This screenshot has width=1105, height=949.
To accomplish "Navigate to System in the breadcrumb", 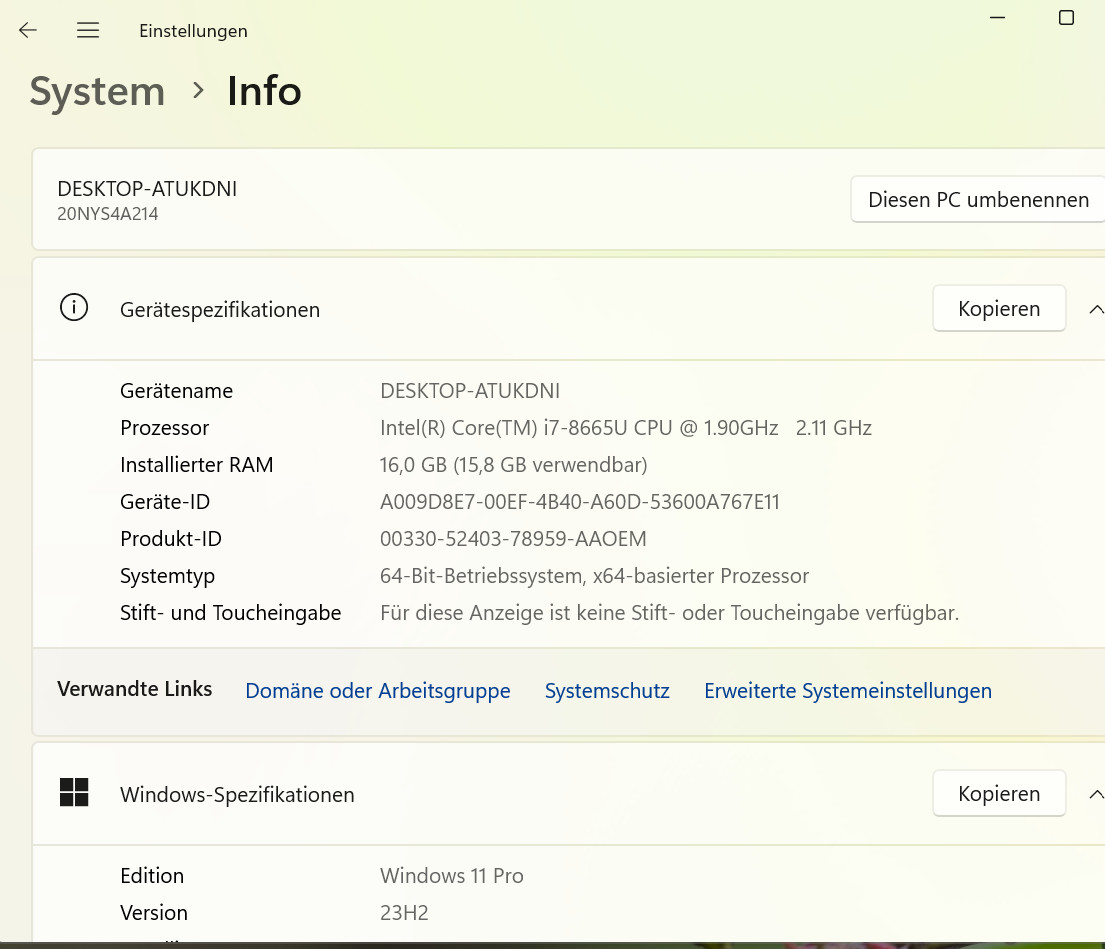I will point(97,92).
